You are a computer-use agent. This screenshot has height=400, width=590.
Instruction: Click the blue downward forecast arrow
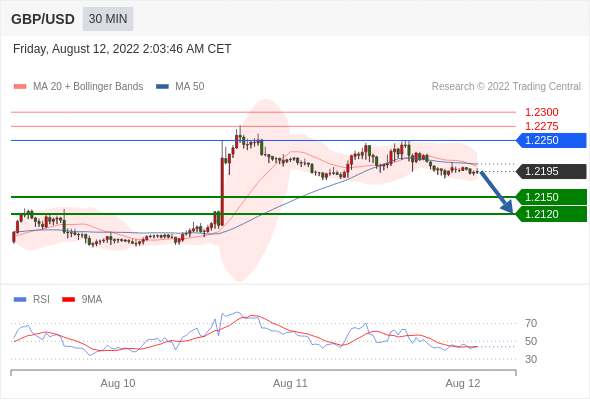pyautogui.click(x=497, y=192)
